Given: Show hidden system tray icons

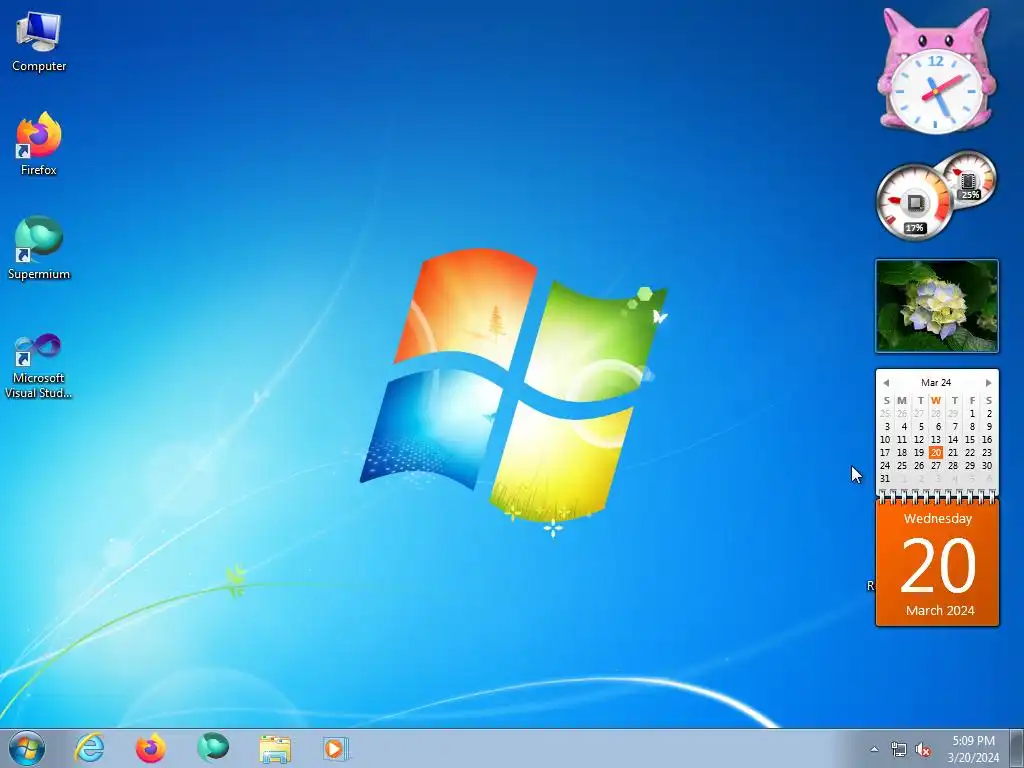Looking at the screenshot, I should click(874, 749).
